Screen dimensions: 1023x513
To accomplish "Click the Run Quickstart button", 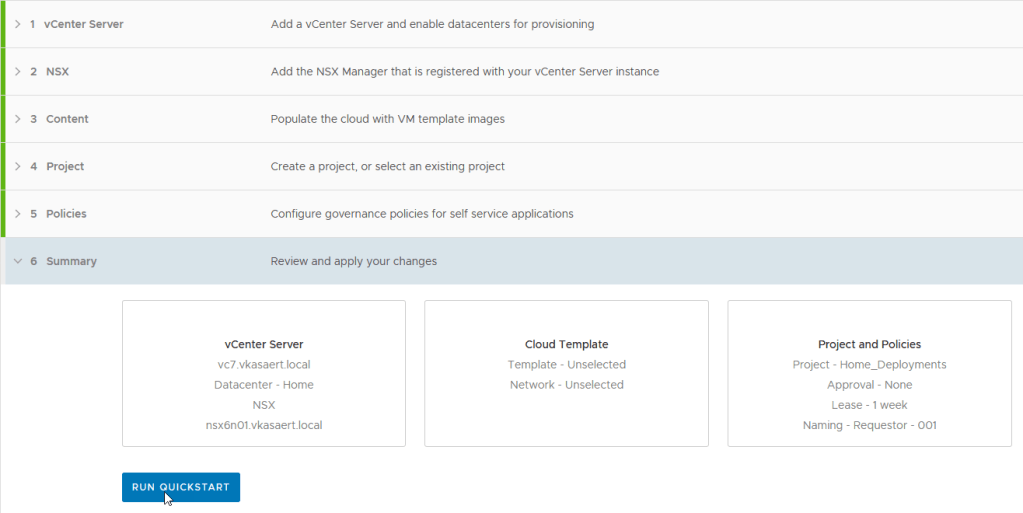I will [x=181, y=487].
